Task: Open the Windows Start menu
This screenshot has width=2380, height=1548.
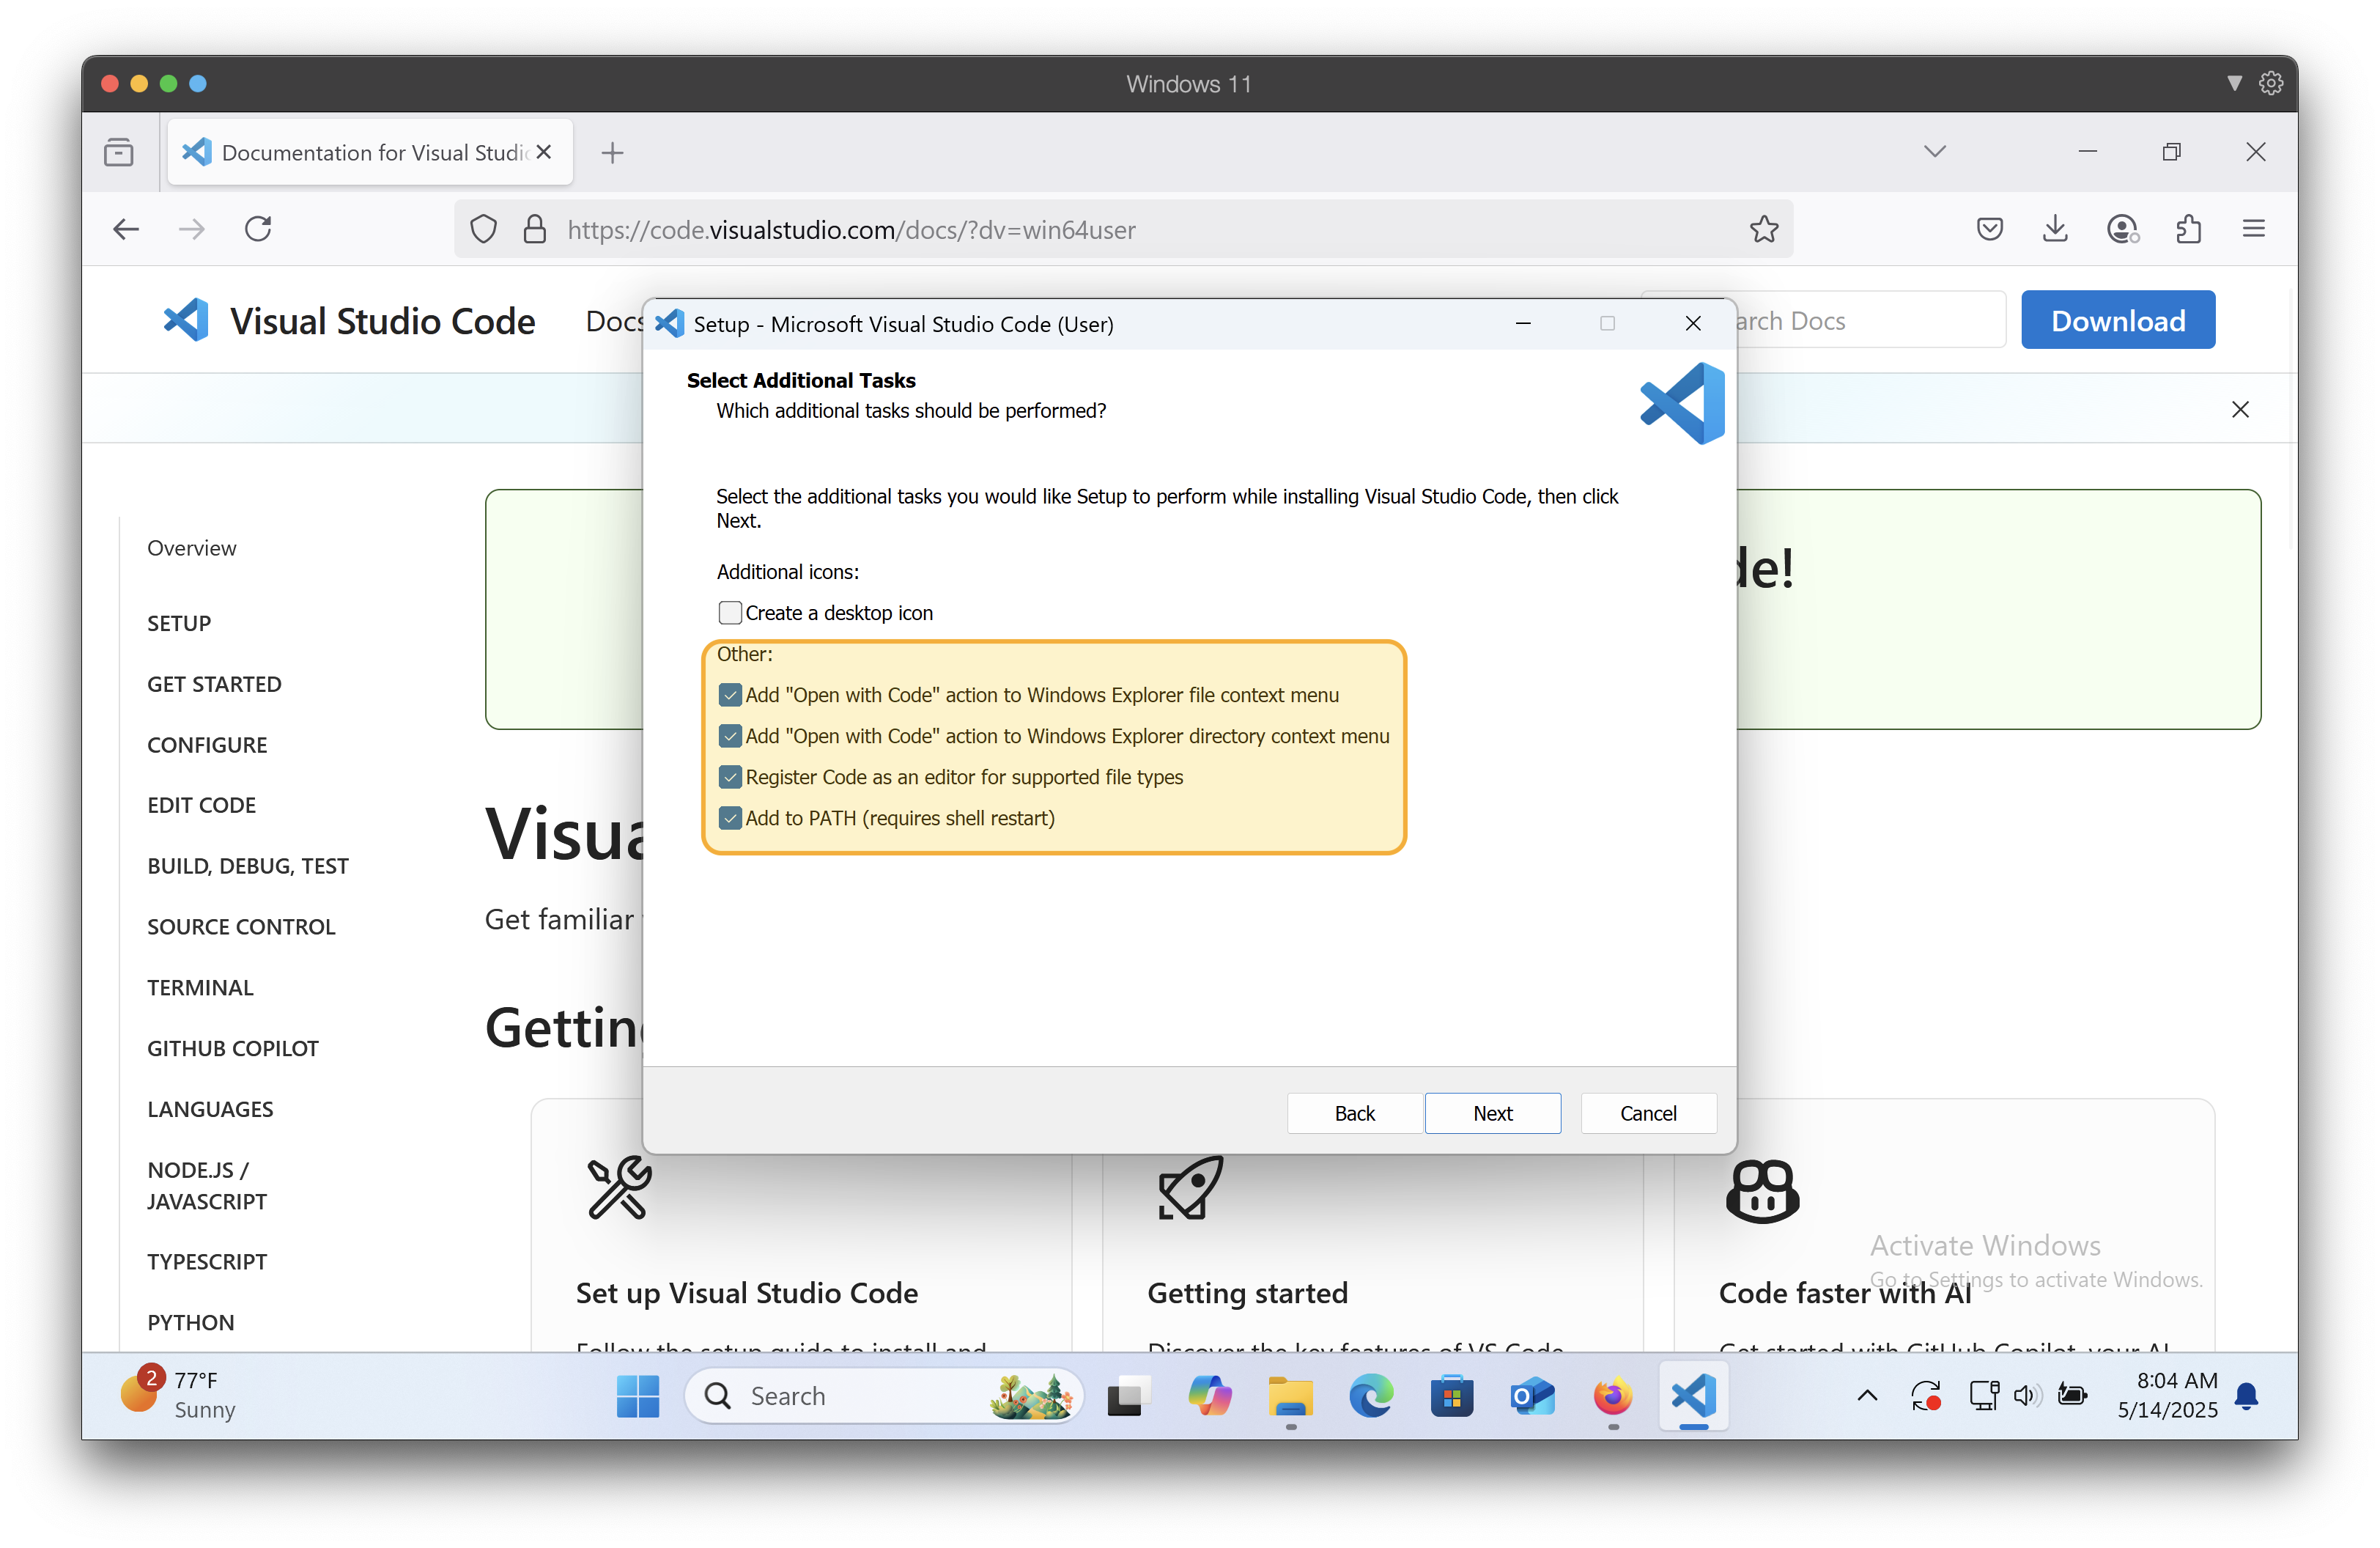Action: pos(638,1395)
